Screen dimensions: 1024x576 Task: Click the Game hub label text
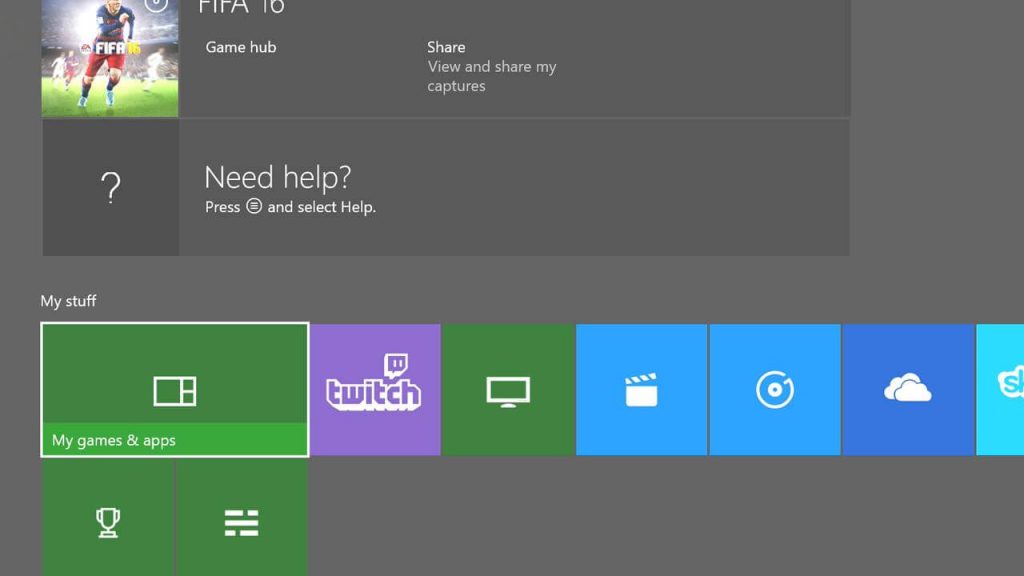pyautogui.click(x=240, y=47)
